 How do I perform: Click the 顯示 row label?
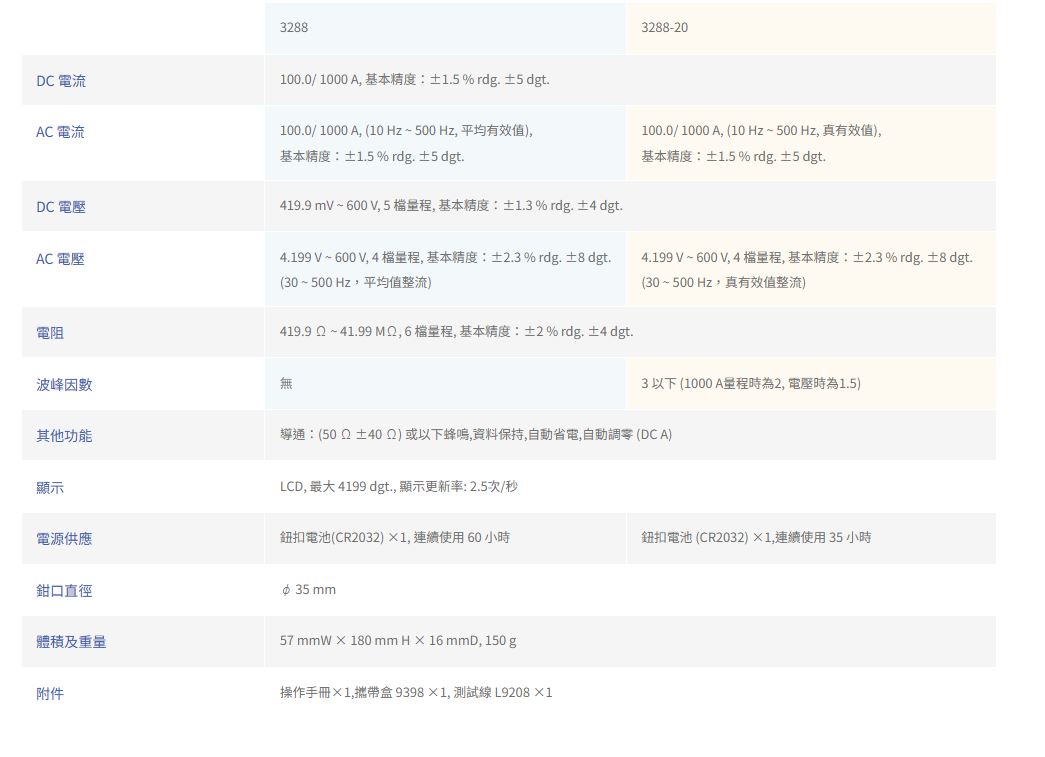pyautogui.click(x=50, y=488)
